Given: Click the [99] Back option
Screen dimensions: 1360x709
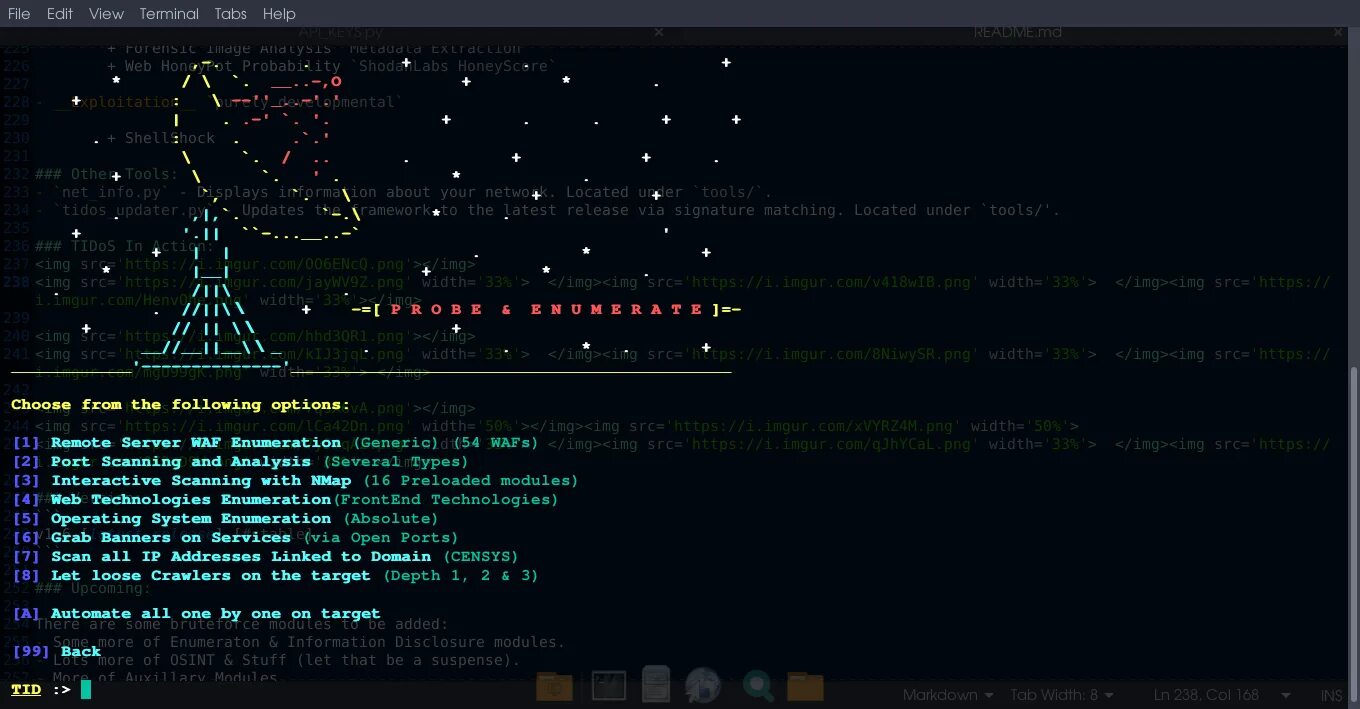Looking at the screenshot, I should [x=57, y=651].
